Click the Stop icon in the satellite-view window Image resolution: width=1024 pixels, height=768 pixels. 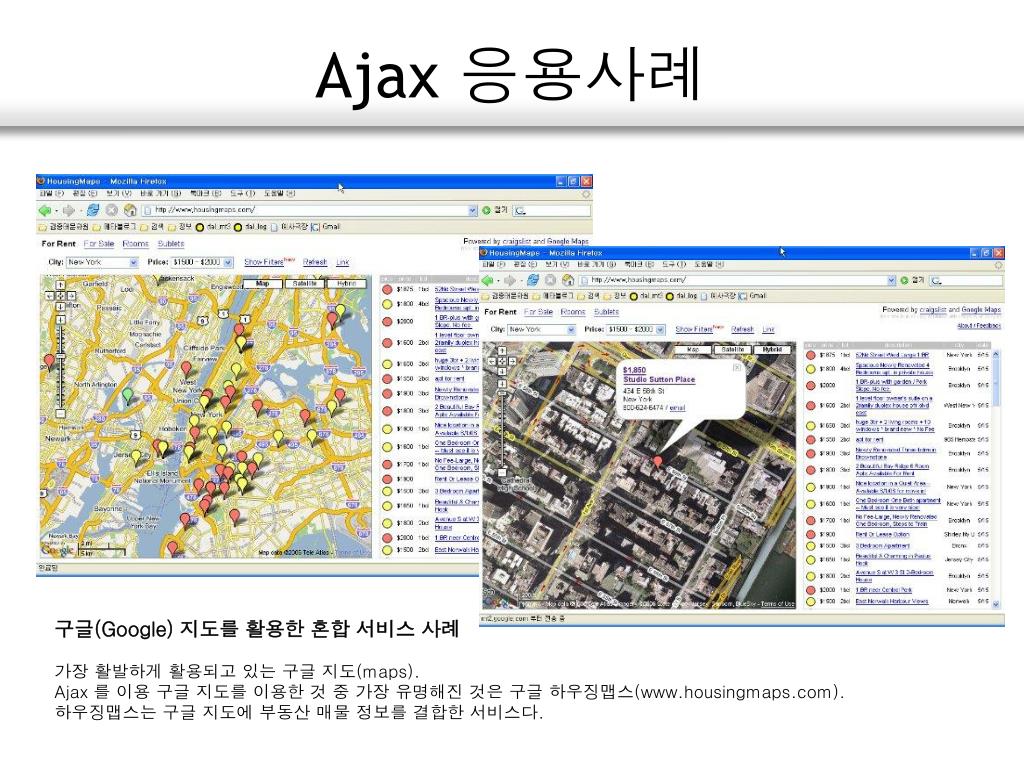coord(551,280)
